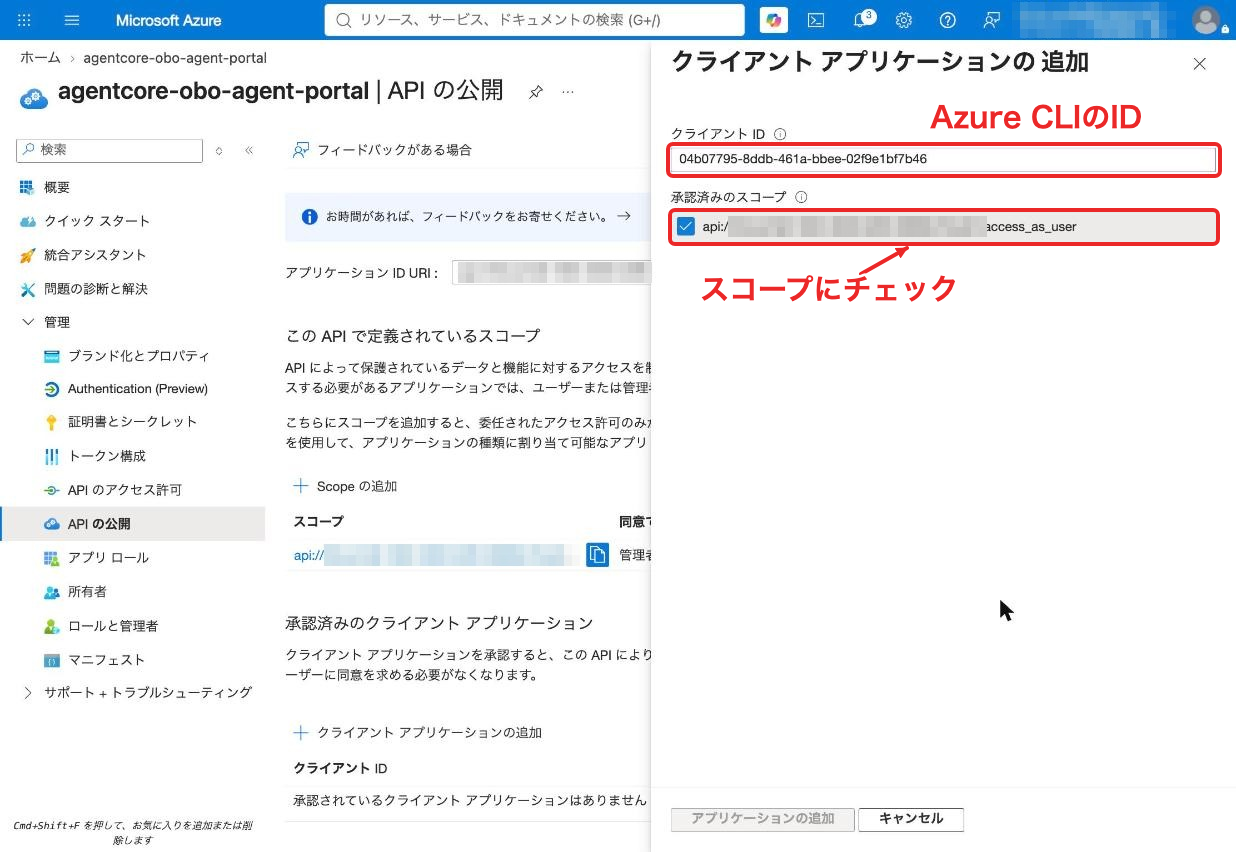Close the クライアント アプリケーションの追加 panel
The height and width of the screenshot is (852, 1236).
click(x=1200, y=64)
